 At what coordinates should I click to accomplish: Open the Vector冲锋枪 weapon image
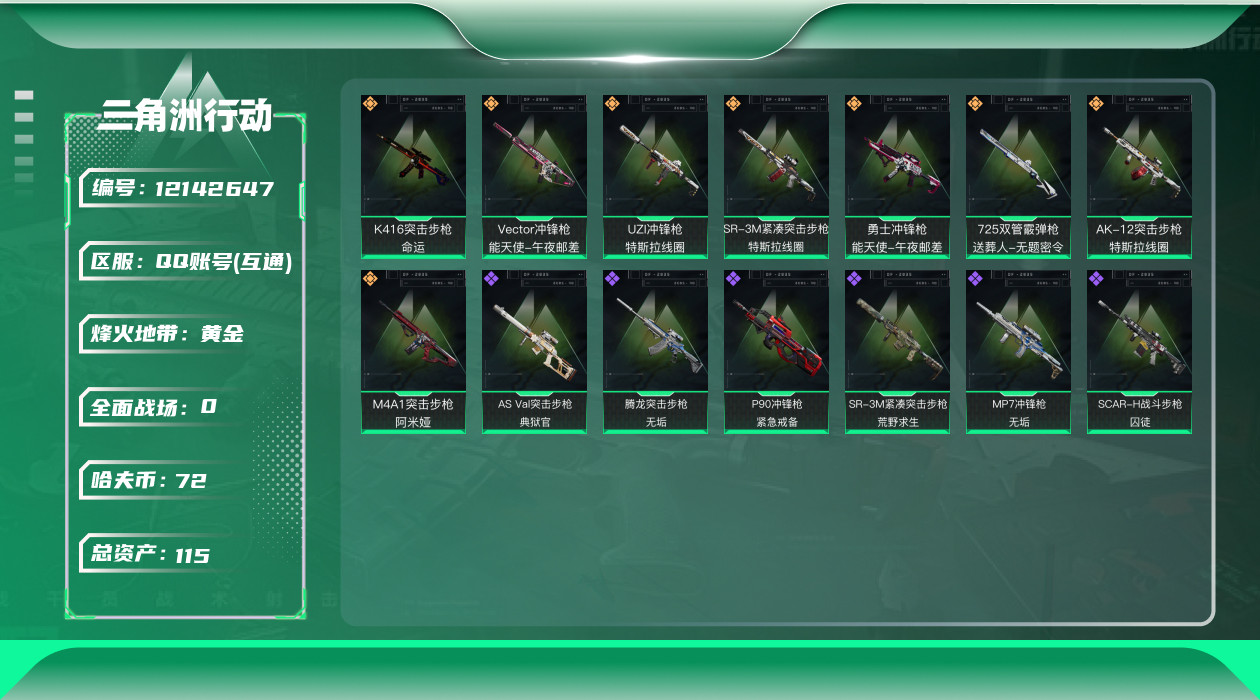pos(534,157)
